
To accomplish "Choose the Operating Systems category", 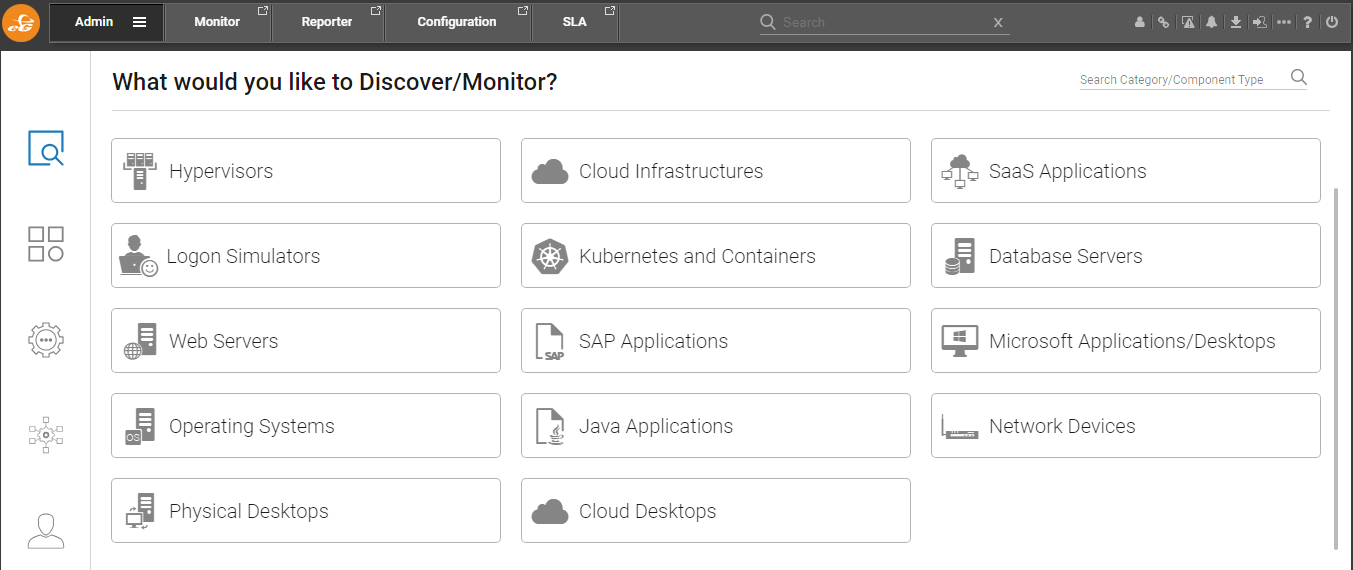I will tap(306, 426).
